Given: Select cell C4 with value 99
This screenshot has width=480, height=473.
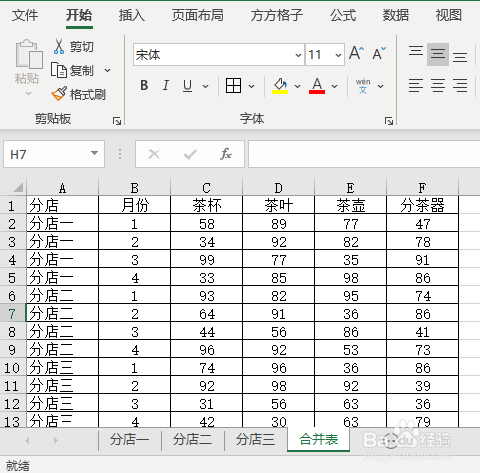Looking at the screenshot, I should pyautogui.click(x=206, y=260).
